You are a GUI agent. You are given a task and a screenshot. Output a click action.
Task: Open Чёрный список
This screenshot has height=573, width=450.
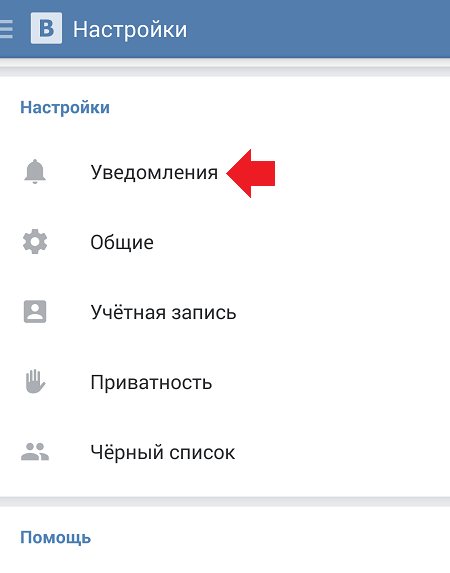[x=225, y=452]
